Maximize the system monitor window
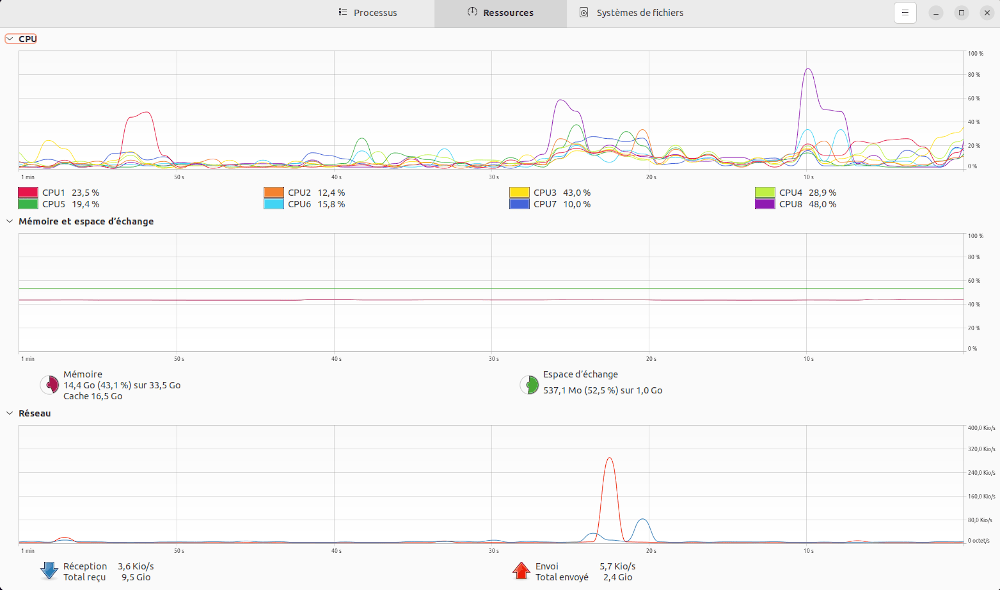 point(961,13)
